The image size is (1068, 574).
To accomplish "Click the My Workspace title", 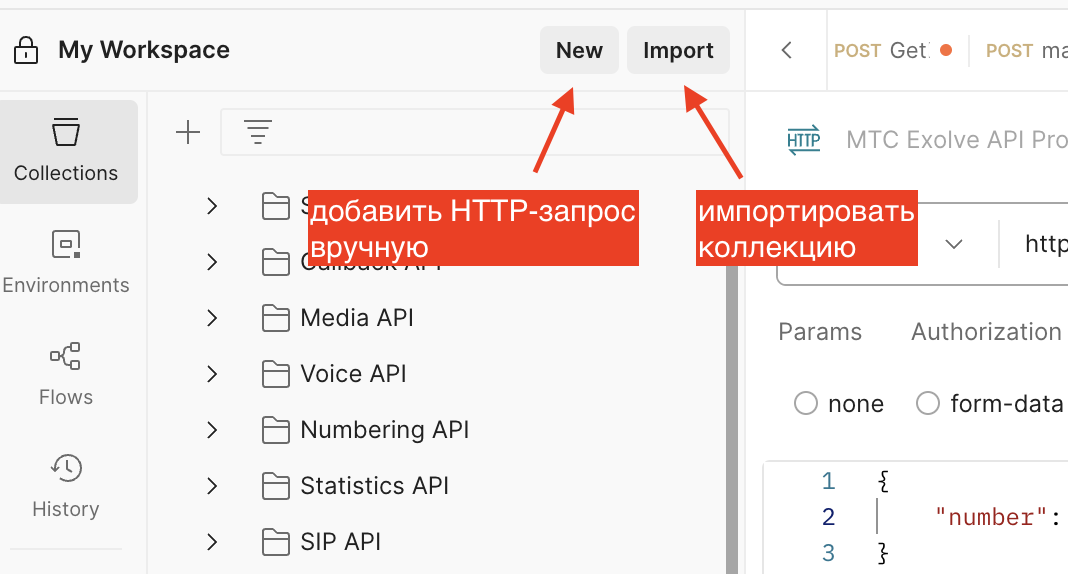I will tap(144, 50).
